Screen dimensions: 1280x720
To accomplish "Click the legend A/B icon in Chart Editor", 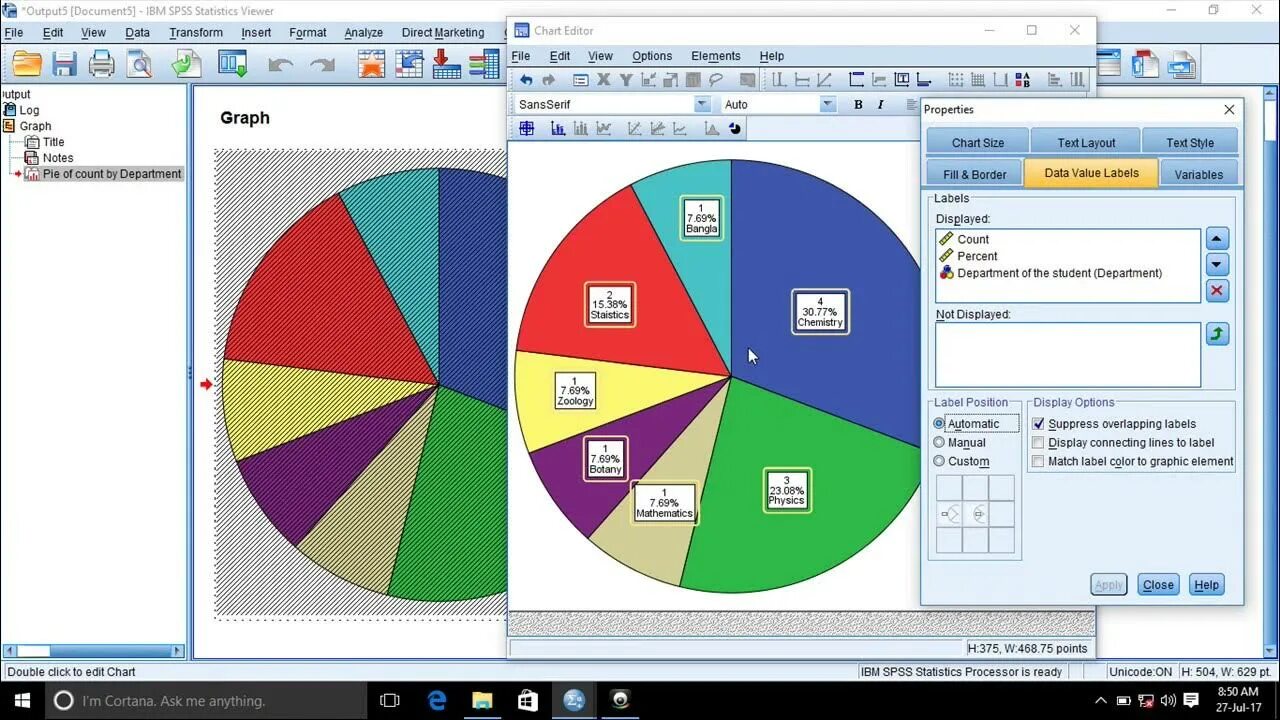I will click(1022, 80).
